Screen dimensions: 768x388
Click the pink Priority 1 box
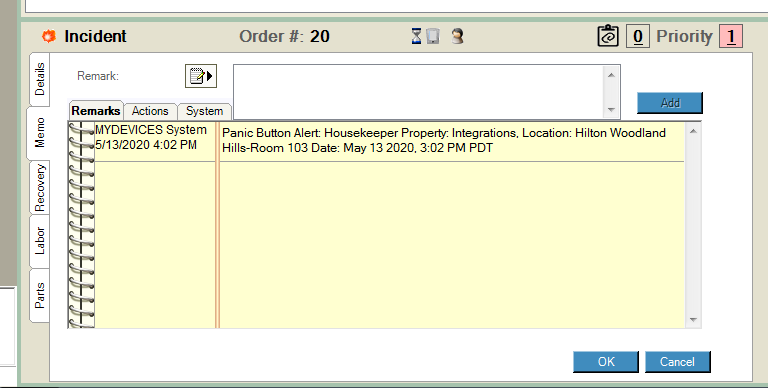click(x=731, y=37)
